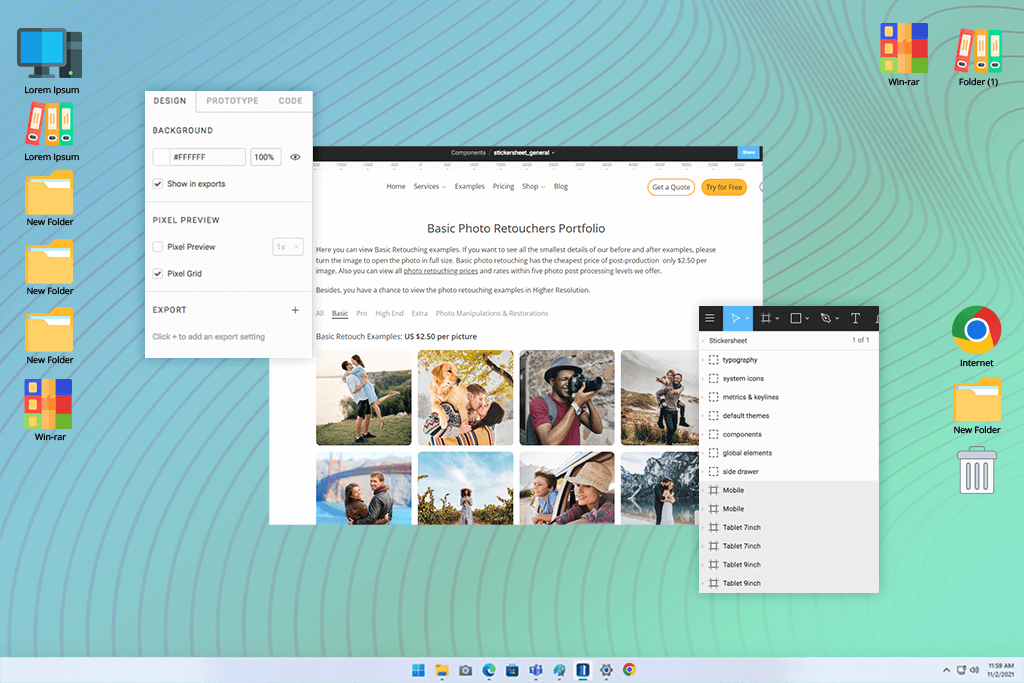Viewport: 1024px width, 683px height.
Task: Launch Microsoft Edge from the taskbar
Action: tap(489, 670)
